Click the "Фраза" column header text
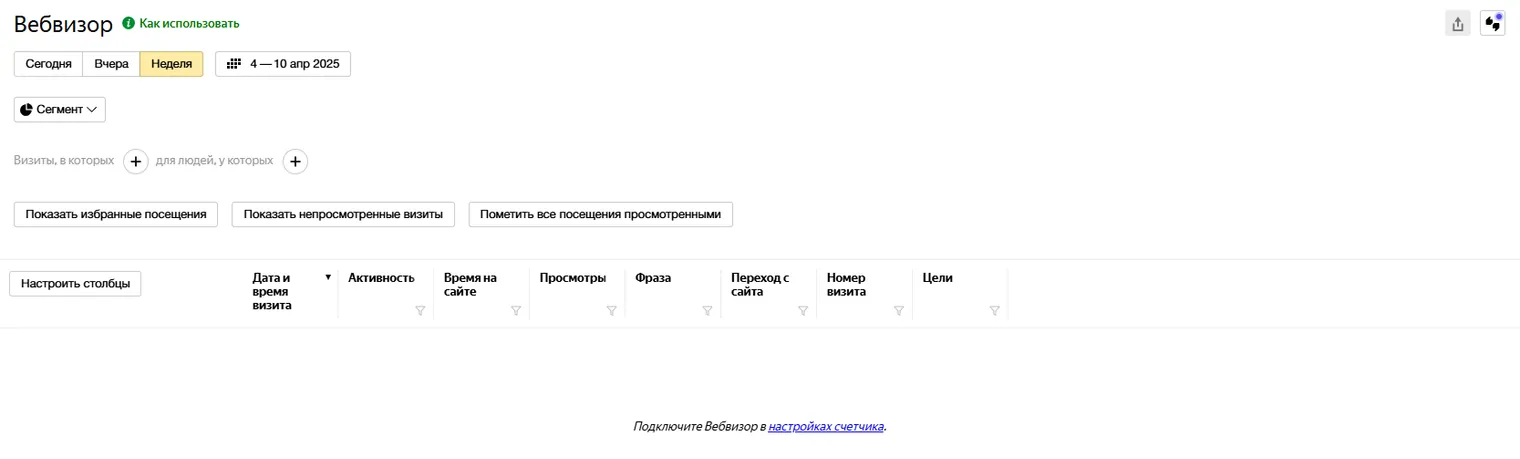1520x459 pixels. 653,278
